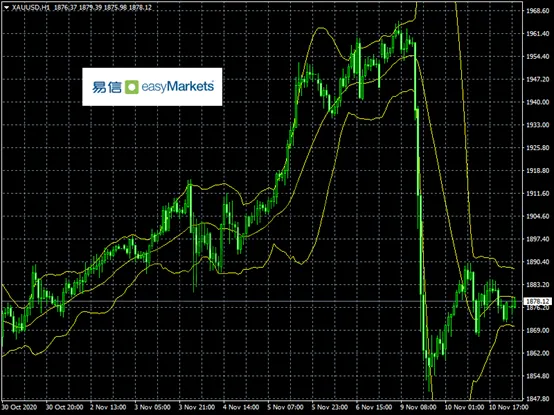Click the 1947.20 price axis label
Screen dimensions: 554x415
[x=538, y=79]
